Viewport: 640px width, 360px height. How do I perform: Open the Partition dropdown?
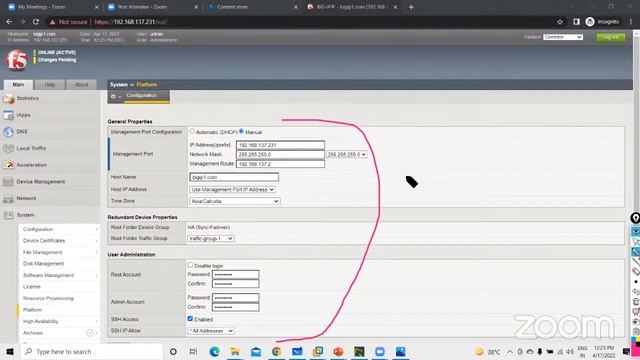point(563,37)
